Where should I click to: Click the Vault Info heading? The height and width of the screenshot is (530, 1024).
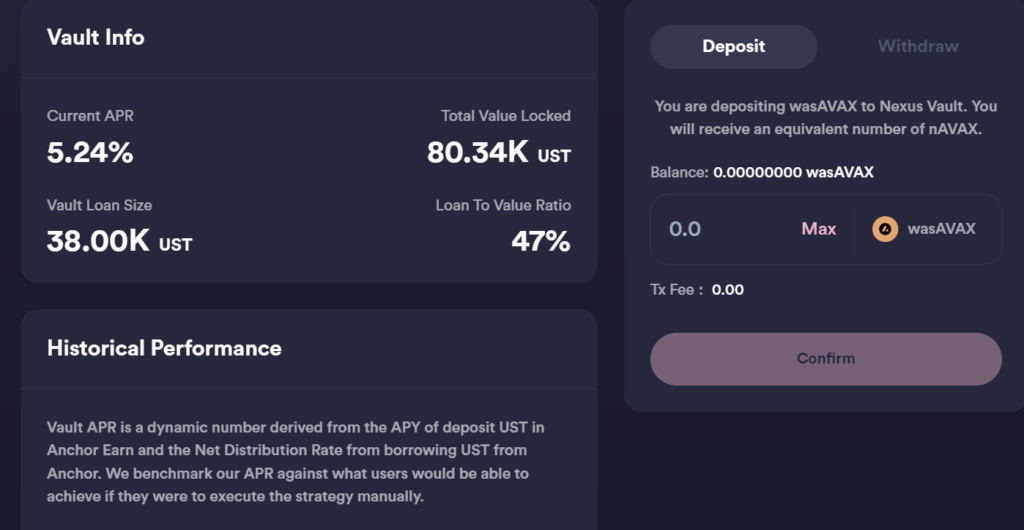pos(96,37)
